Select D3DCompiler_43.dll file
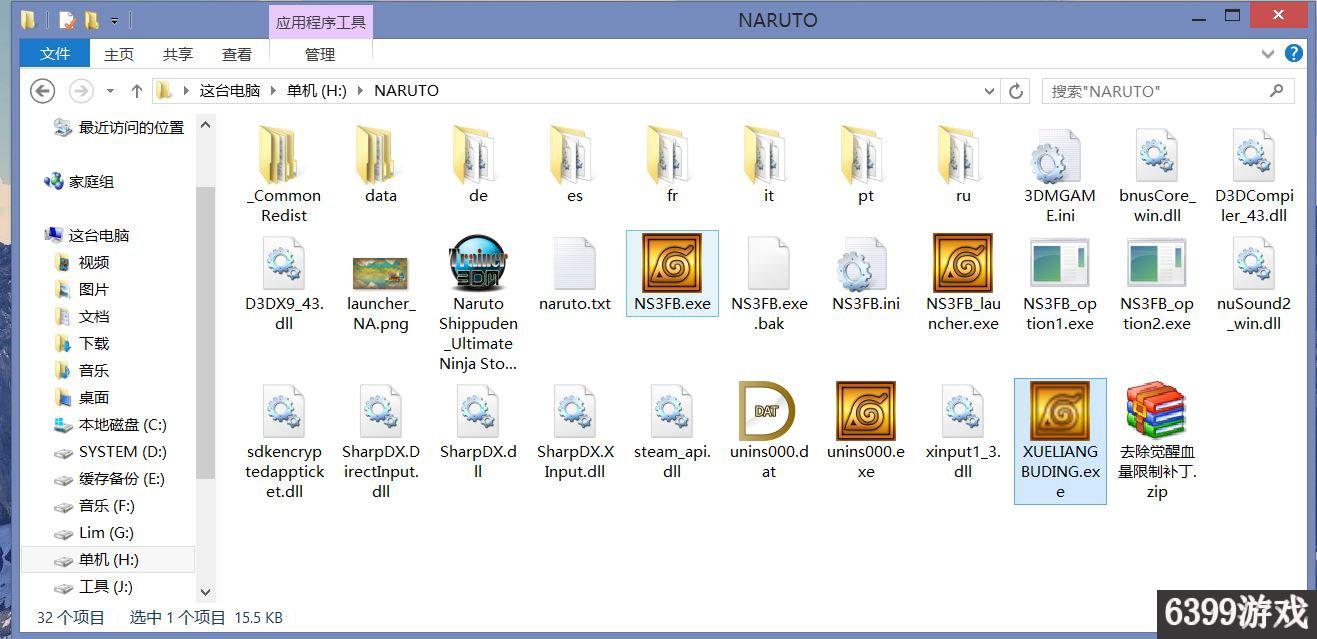Image resolution: width=1317 pixels, height=639 pixels. click(1254, 176)
